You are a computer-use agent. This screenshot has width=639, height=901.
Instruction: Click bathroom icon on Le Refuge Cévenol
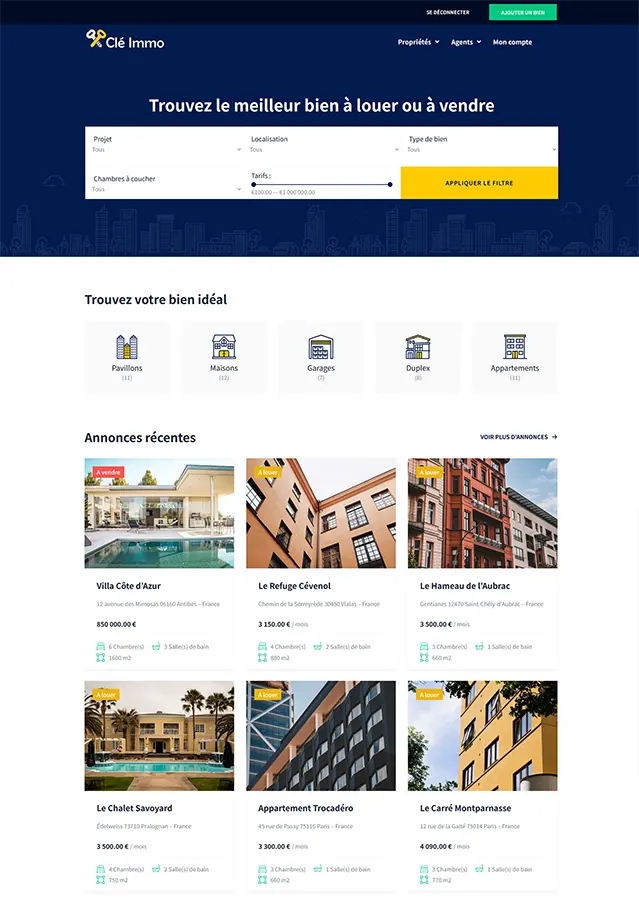pyautogui.click(x=318, y=646)
